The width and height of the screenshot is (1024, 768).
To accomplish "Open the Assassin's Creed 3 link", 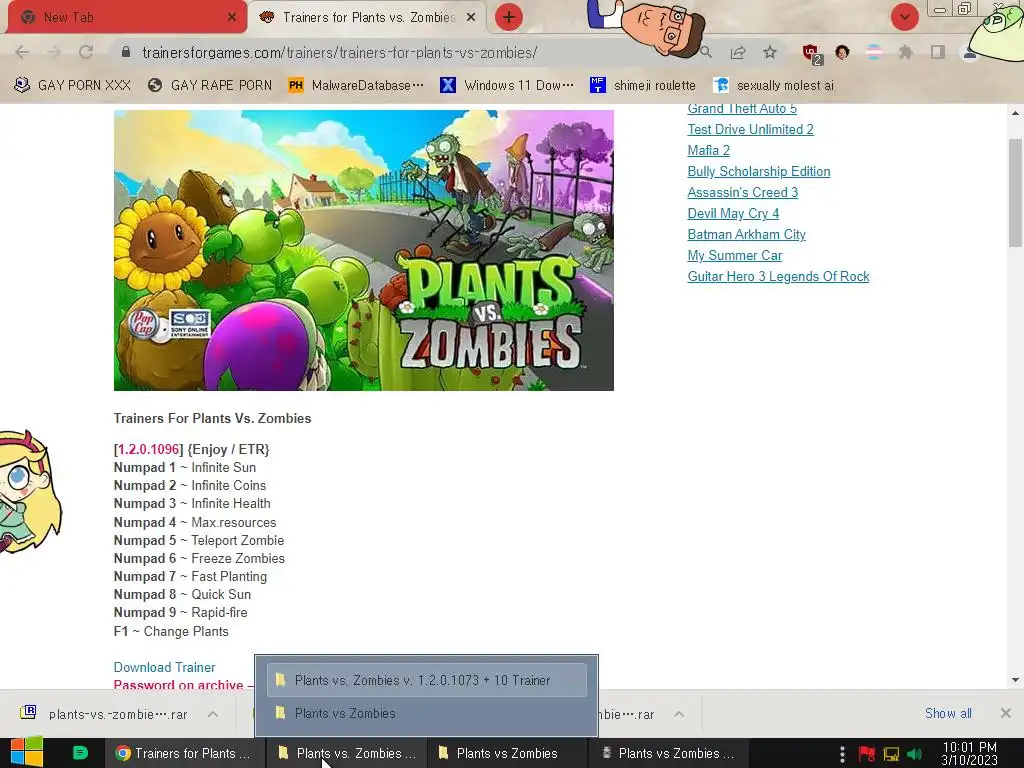I will point(743,192).
